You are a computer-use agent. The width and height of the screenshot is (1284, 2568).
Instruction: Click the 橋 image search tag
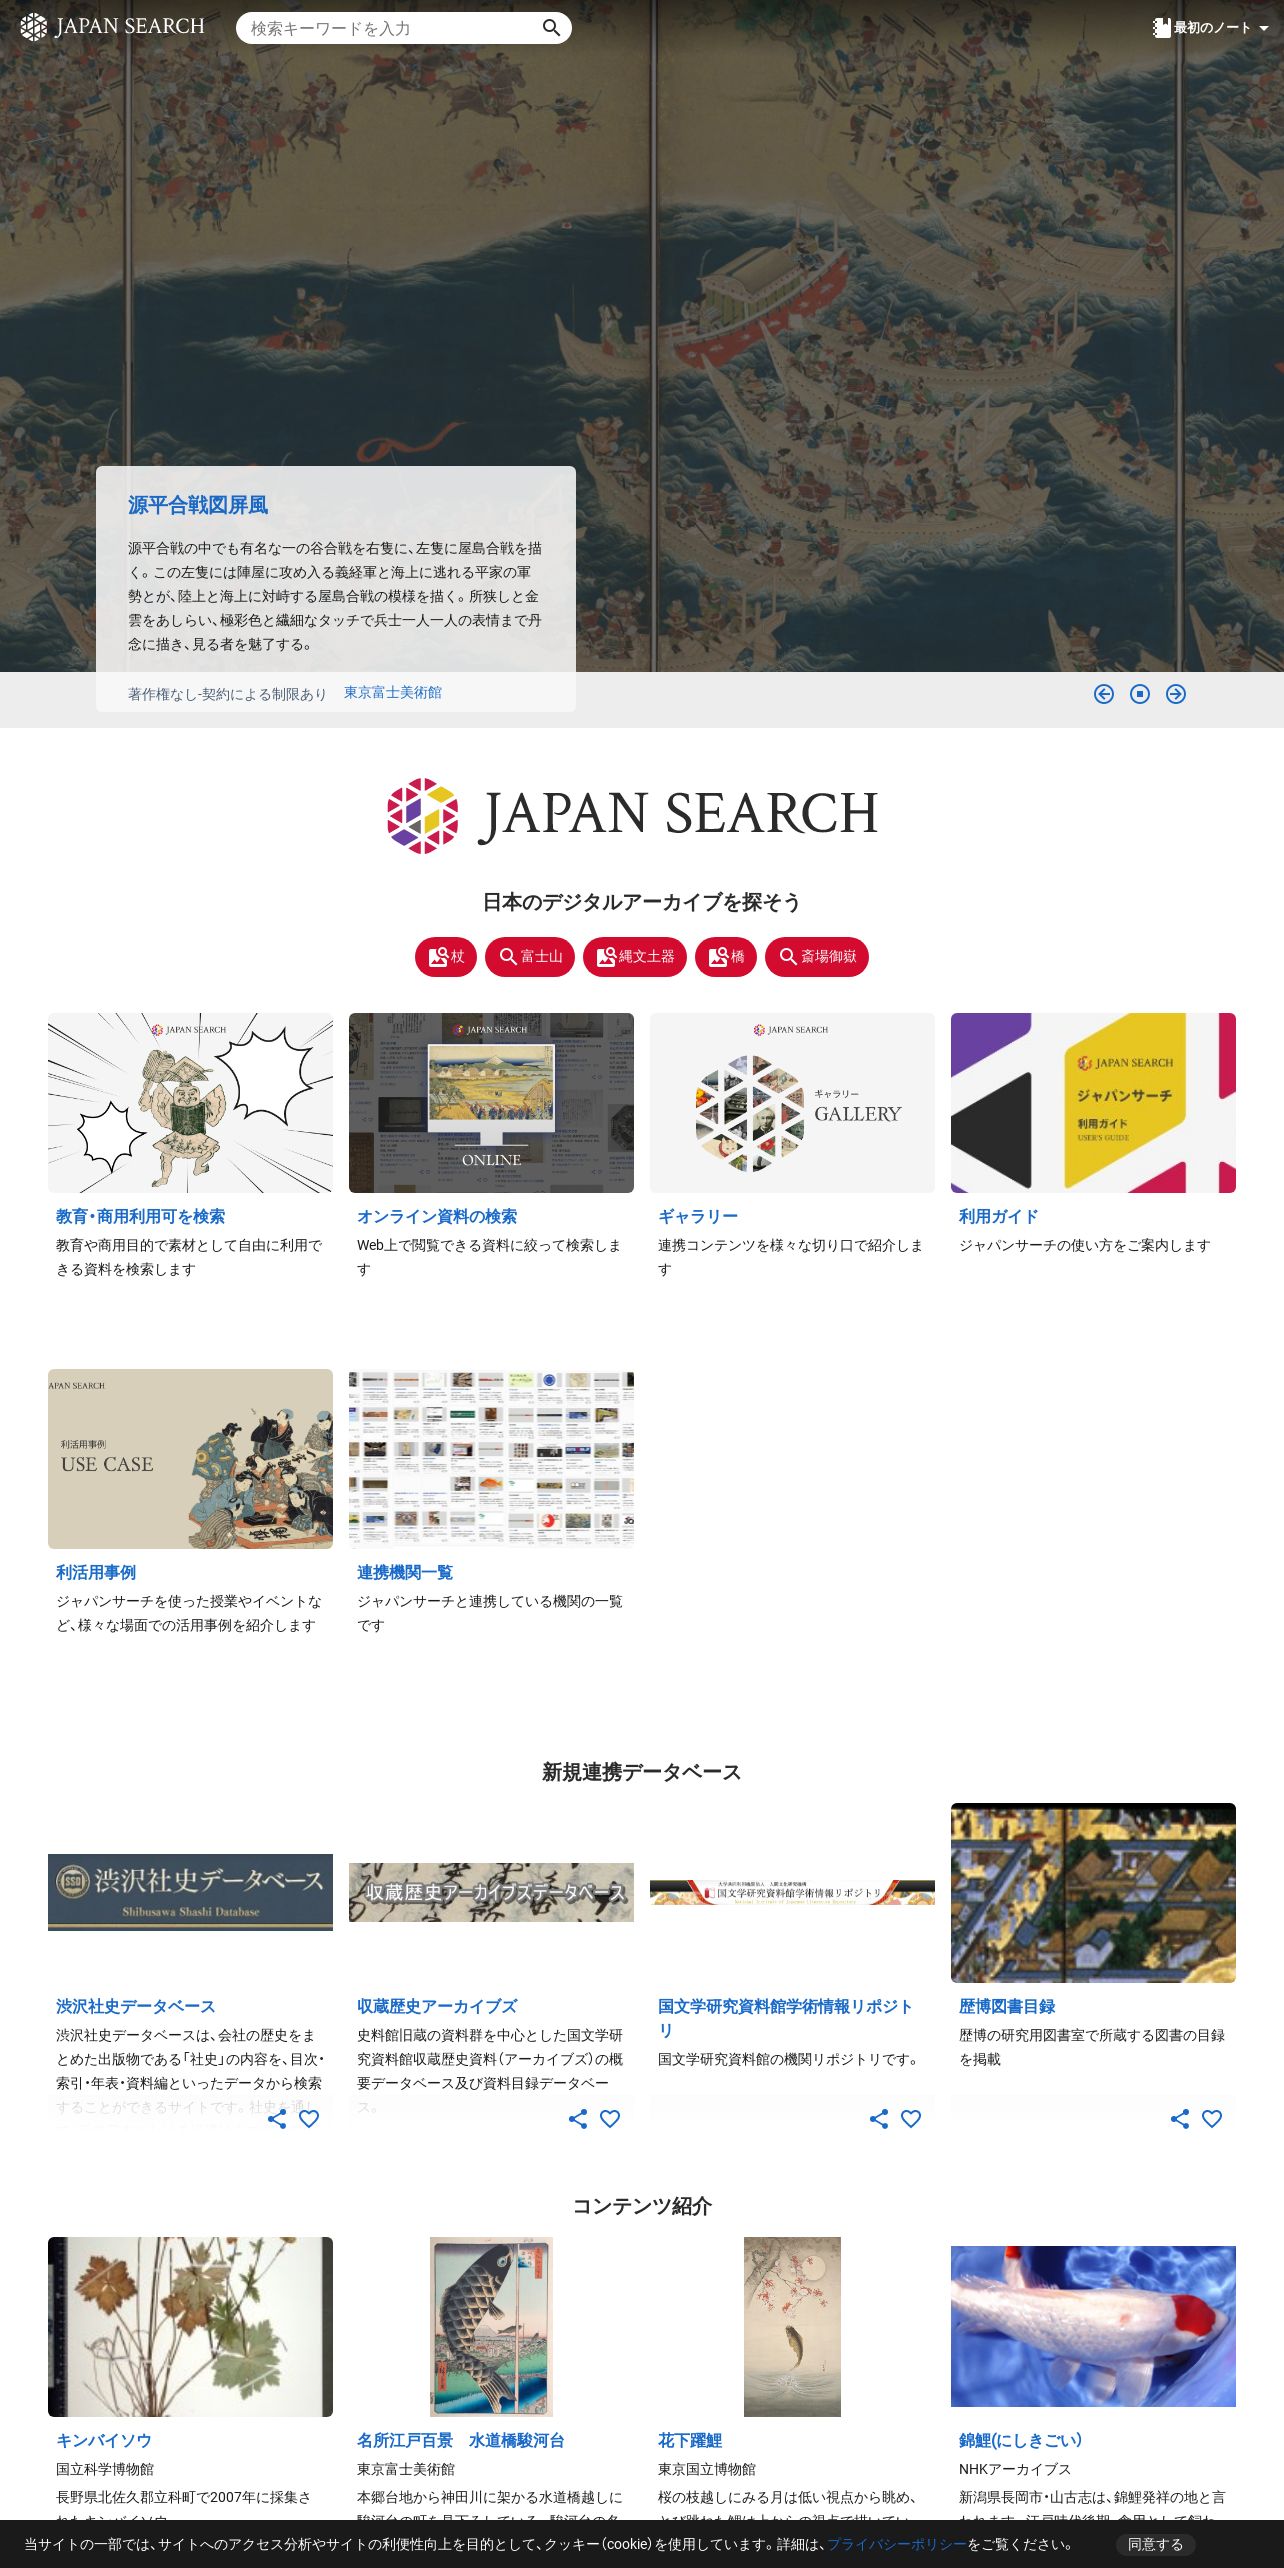726,956
